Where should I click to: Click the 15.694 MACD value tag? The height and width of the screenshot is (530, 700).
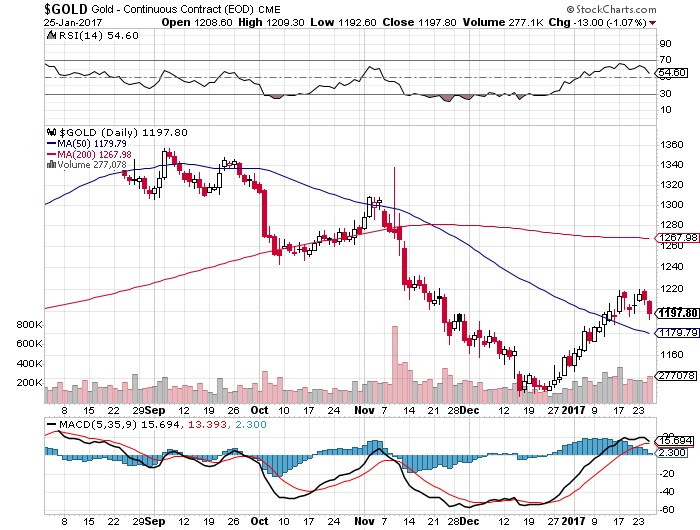676,441
